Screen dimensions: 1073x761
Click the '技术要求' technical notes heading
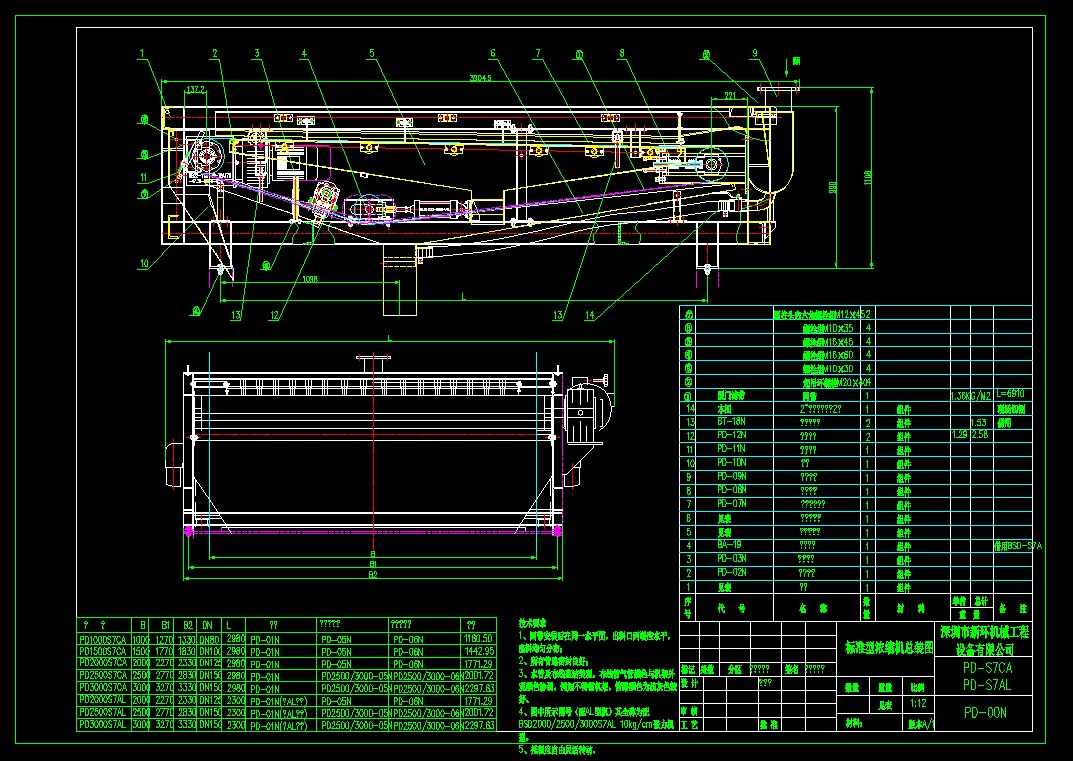[x=532, y=623]
